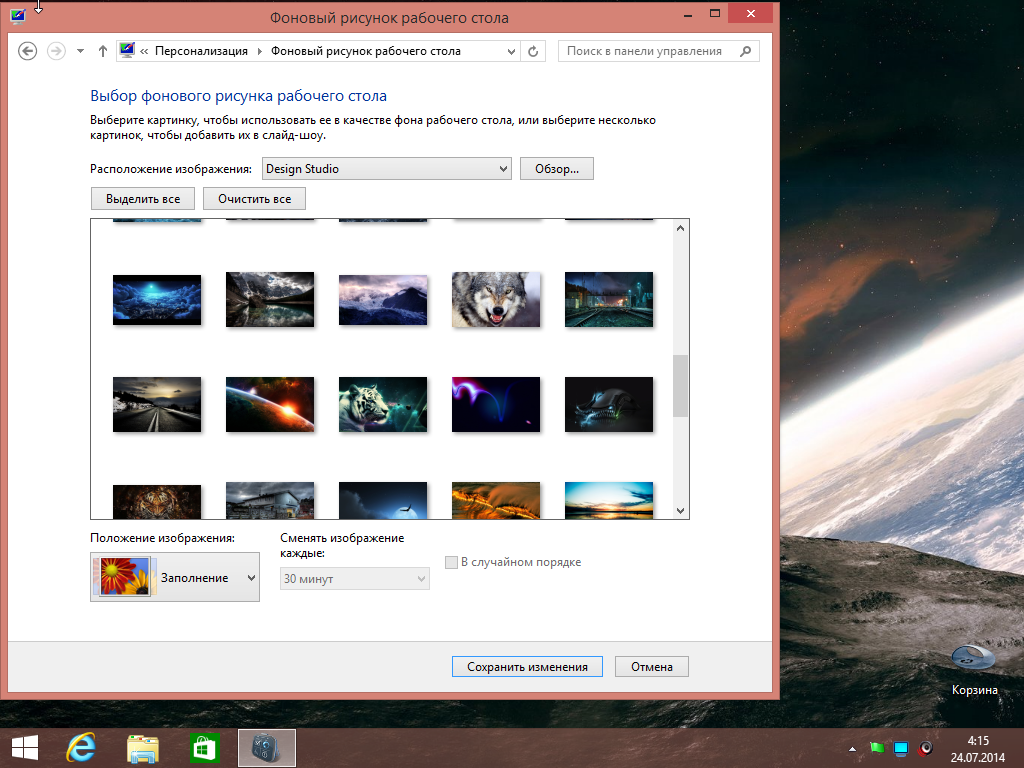
Task: Select the purple neon curves wallpaper
Action: 496,404
